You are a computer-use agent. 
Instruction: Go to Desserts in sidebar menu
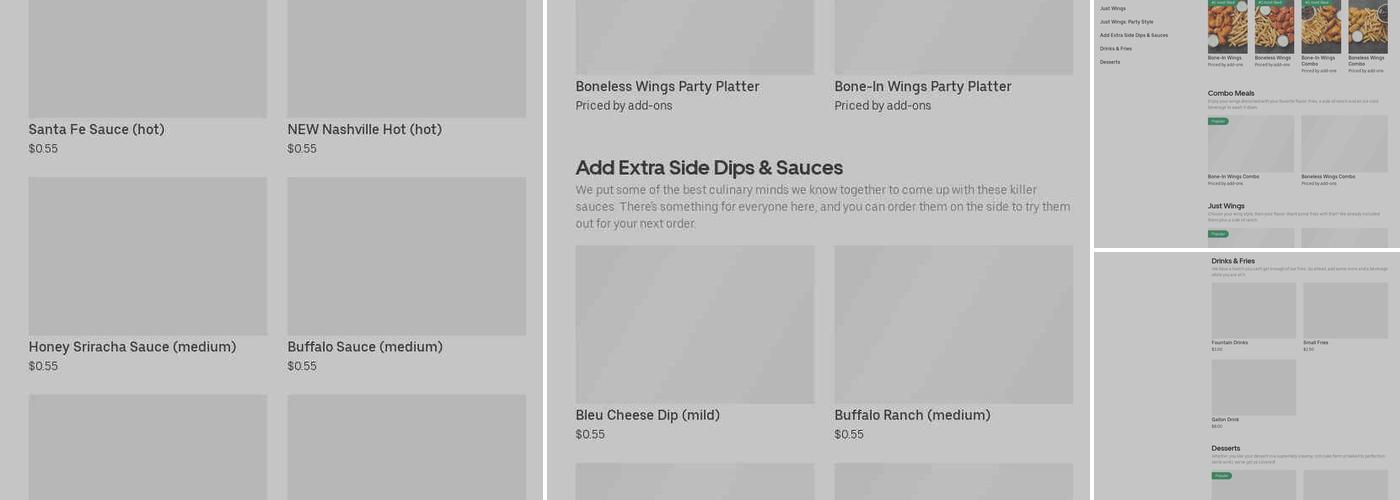[1110, 62]
